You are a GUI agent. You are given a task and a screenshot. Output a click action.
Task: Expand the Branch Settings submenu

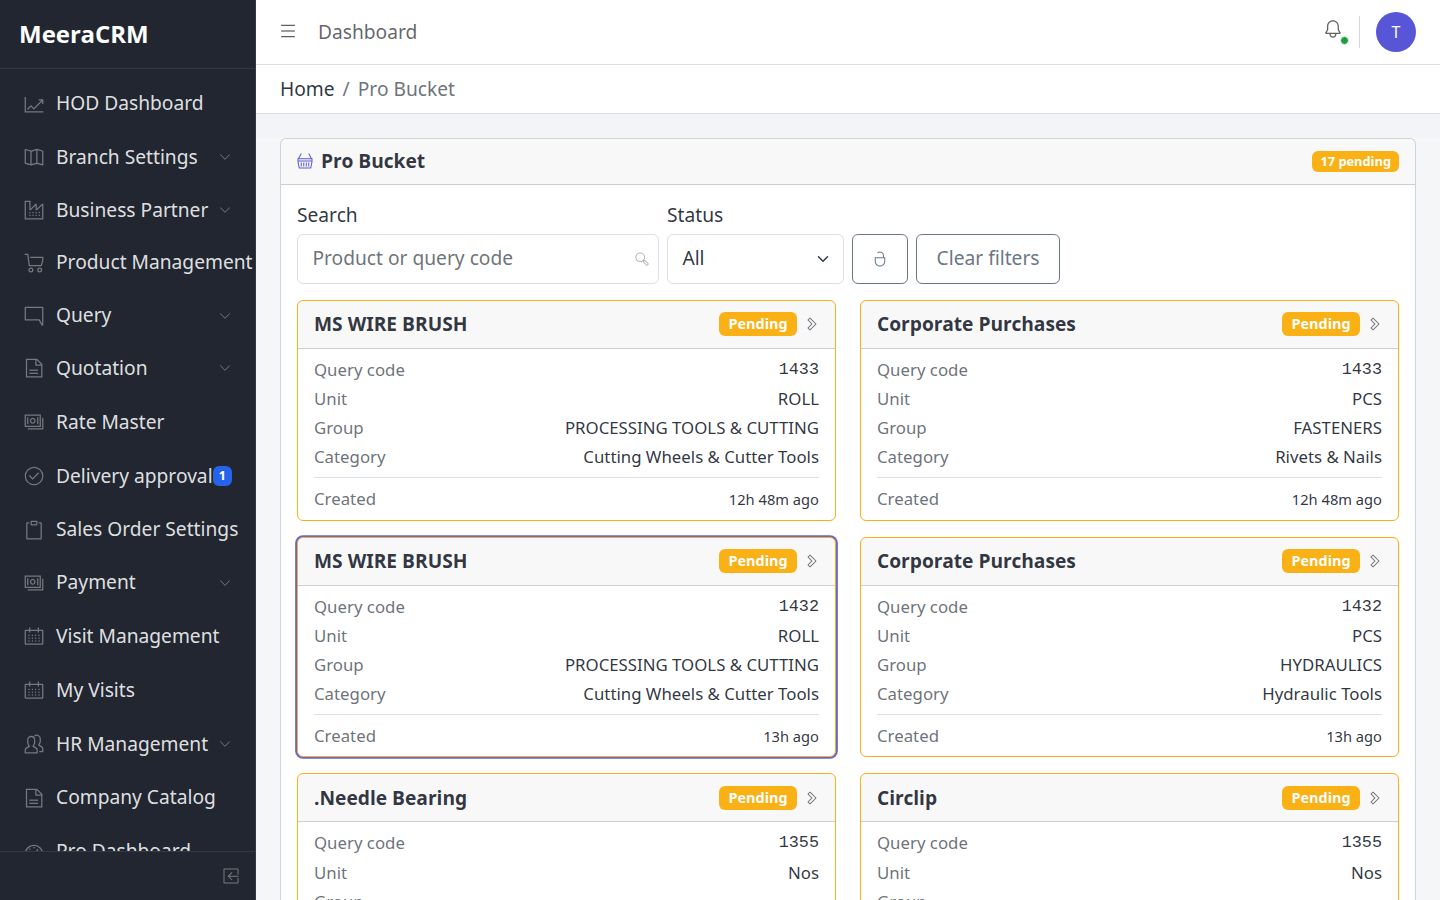(225, 157)
